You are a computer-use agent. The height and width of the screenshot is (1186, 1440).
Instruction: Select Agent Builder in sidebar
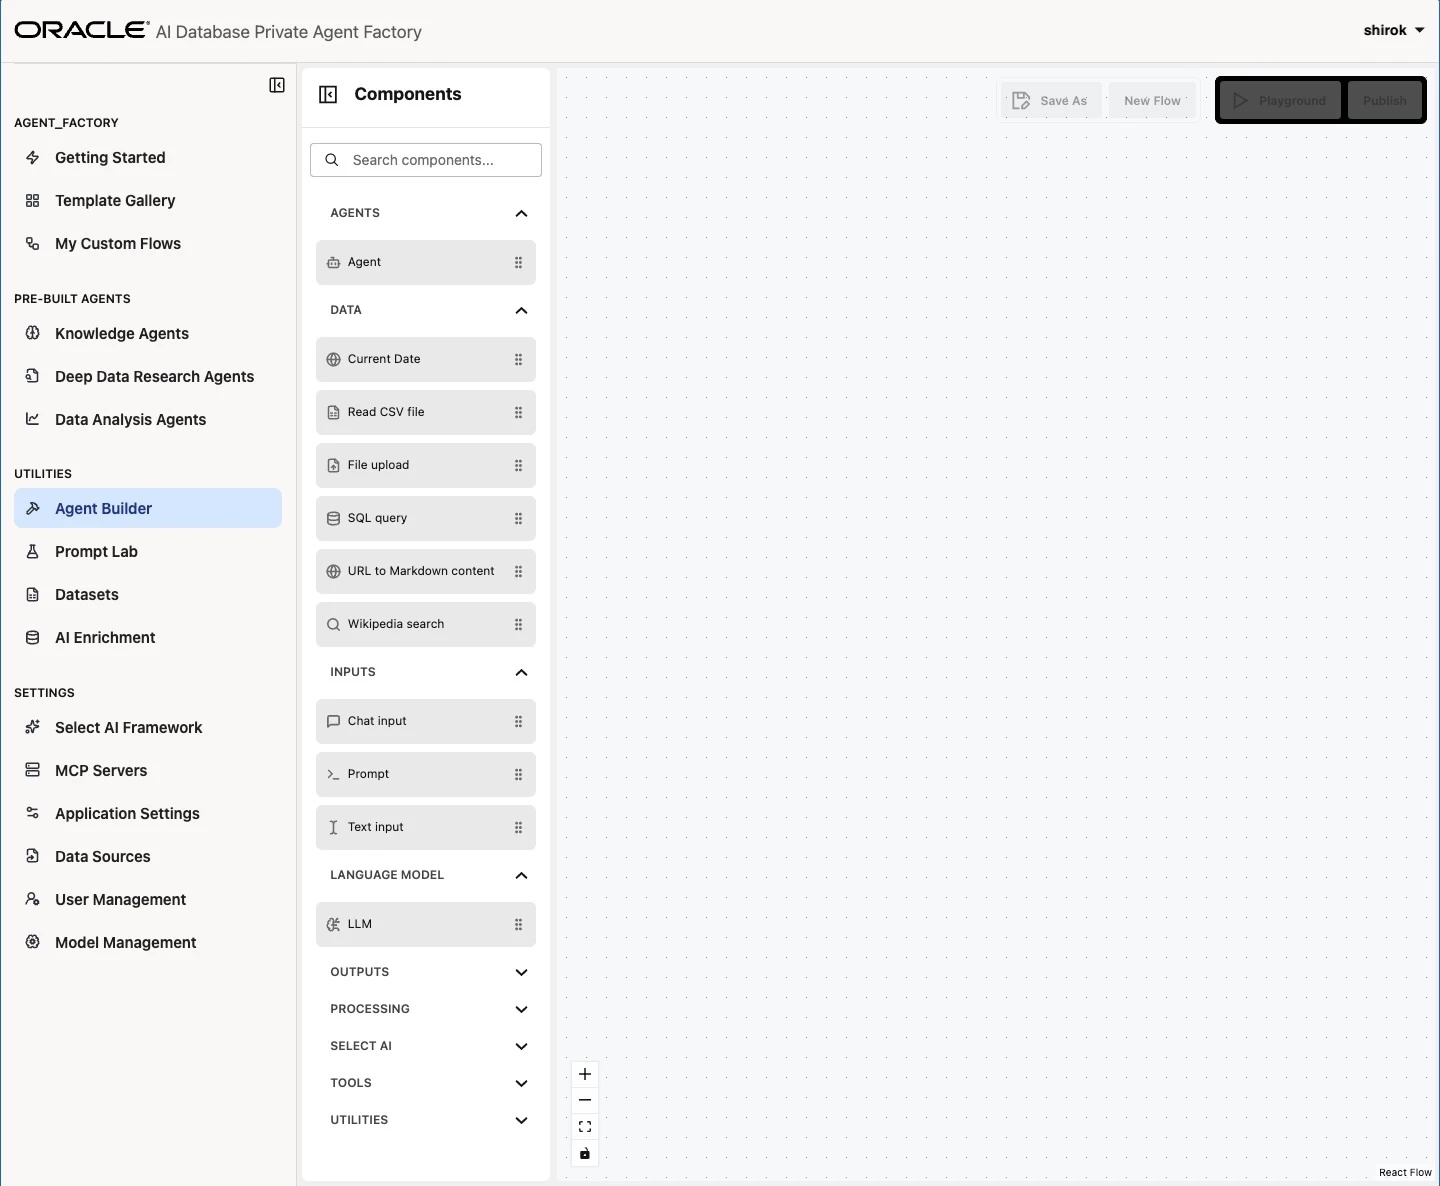(x=148, y=508)
